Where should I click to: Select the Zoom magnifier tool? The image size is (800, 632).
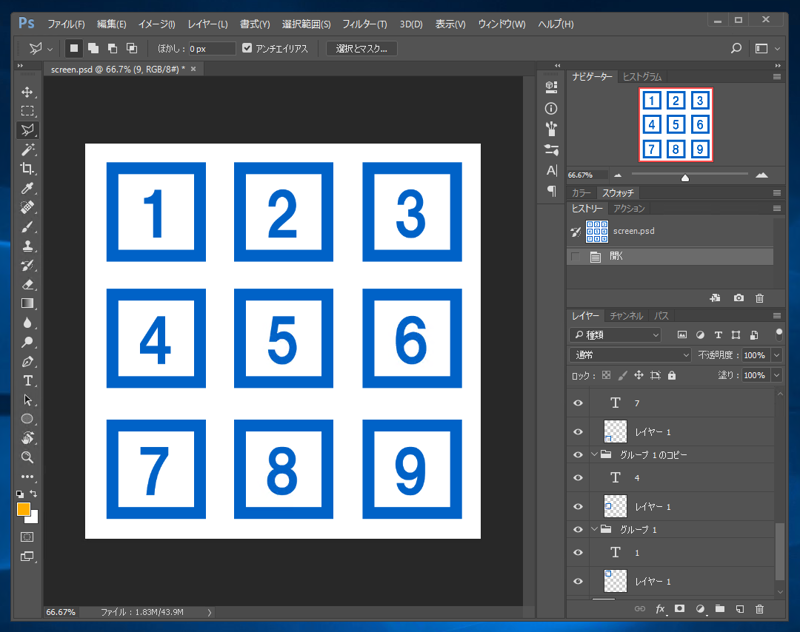click(x=28, y=457)
